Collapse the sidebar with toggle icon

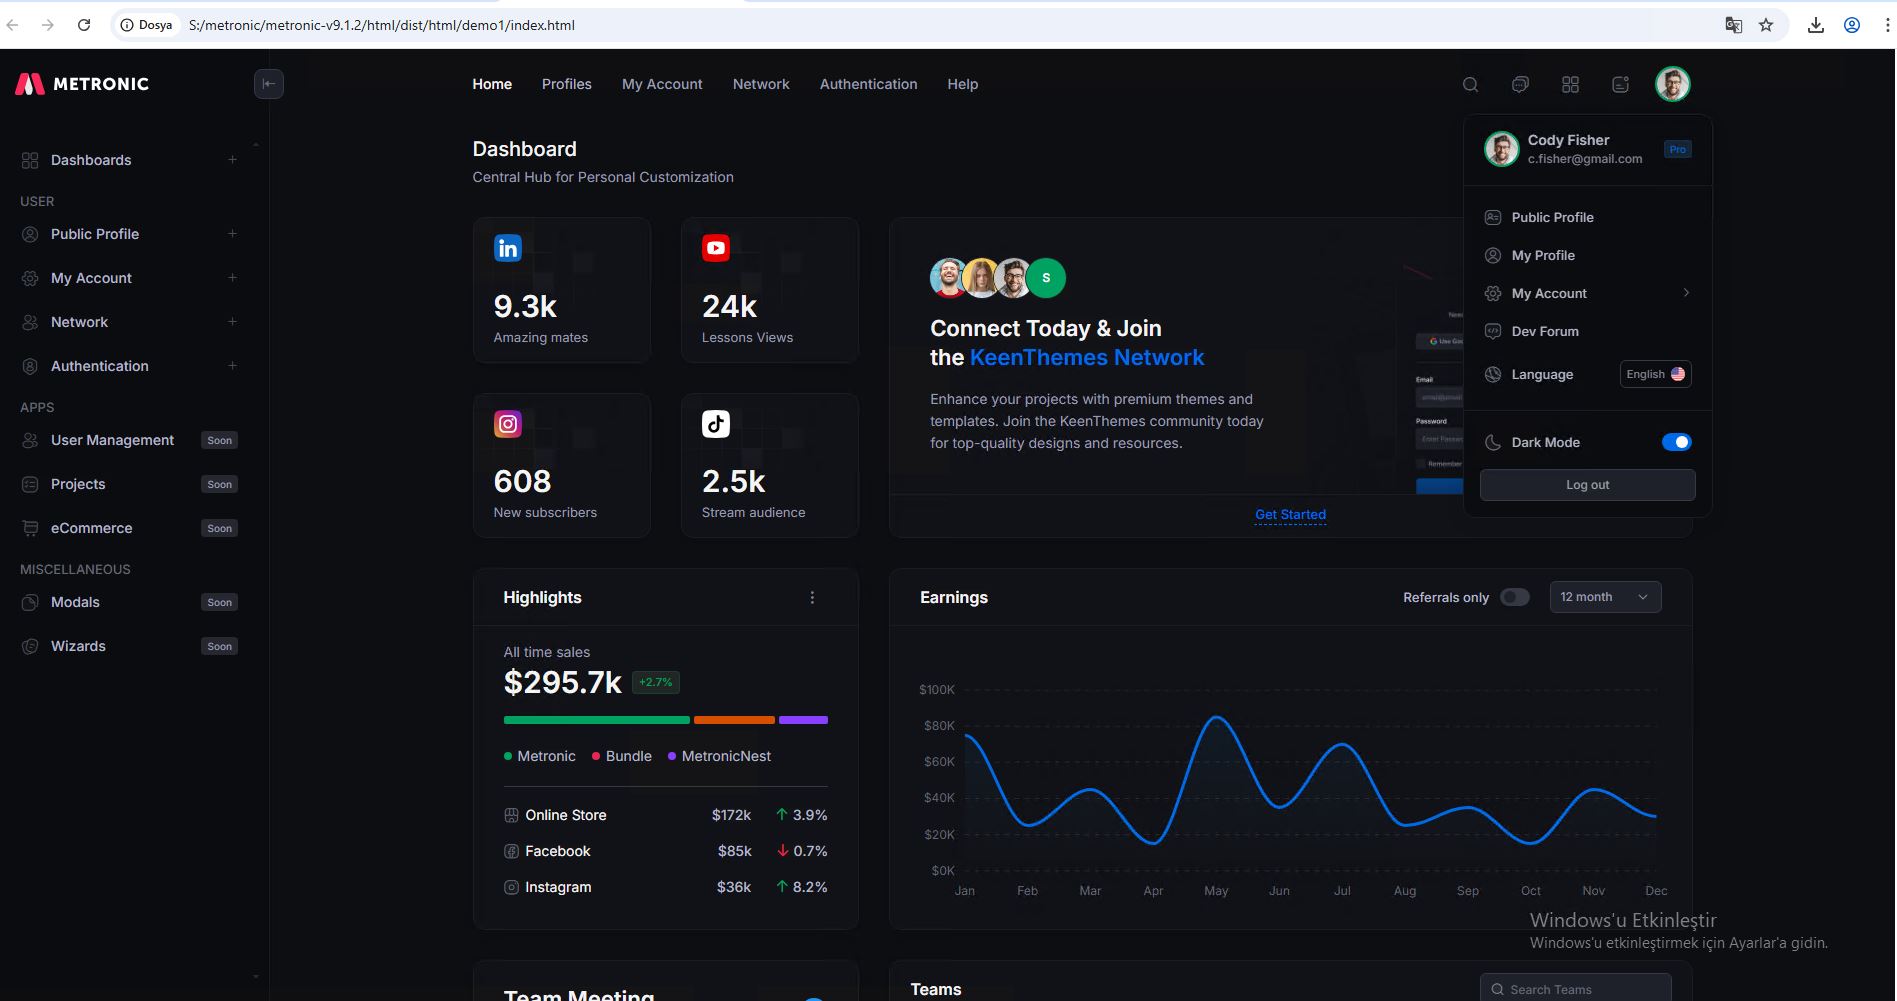pos(268,84)
